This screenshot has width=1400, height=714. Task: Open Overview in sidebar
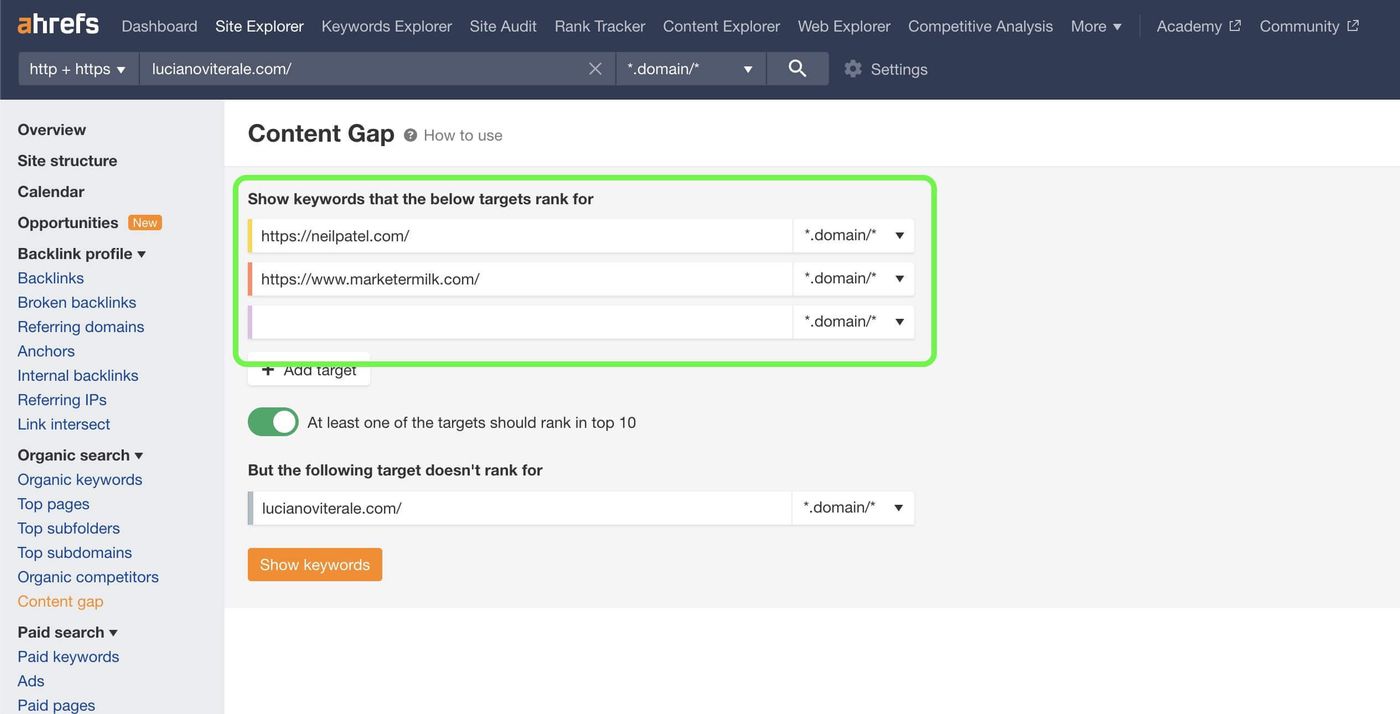52,130
